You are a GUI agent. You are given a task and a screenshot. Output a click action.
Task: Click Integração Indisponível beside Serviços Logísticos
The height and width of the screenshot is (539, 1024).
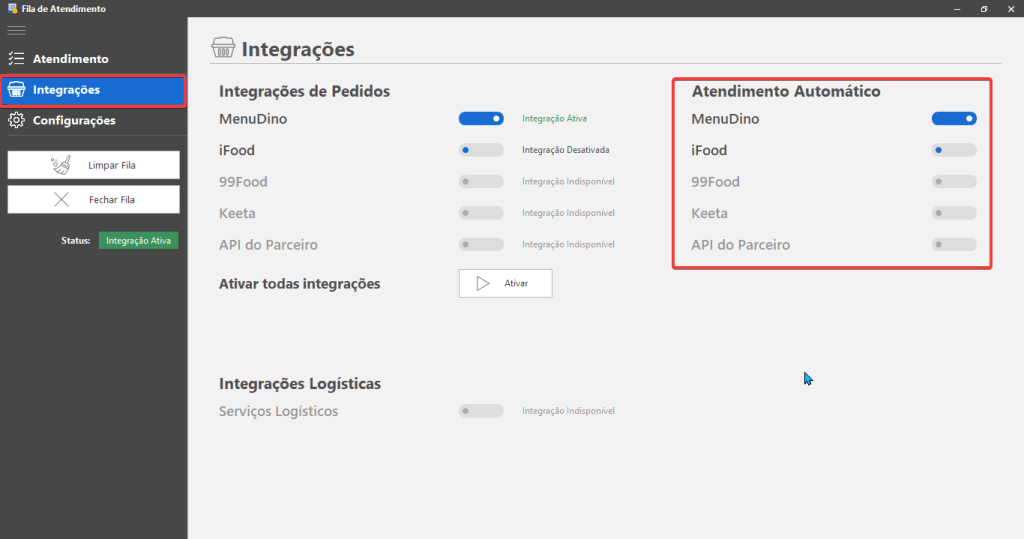[x=568, y=411]
